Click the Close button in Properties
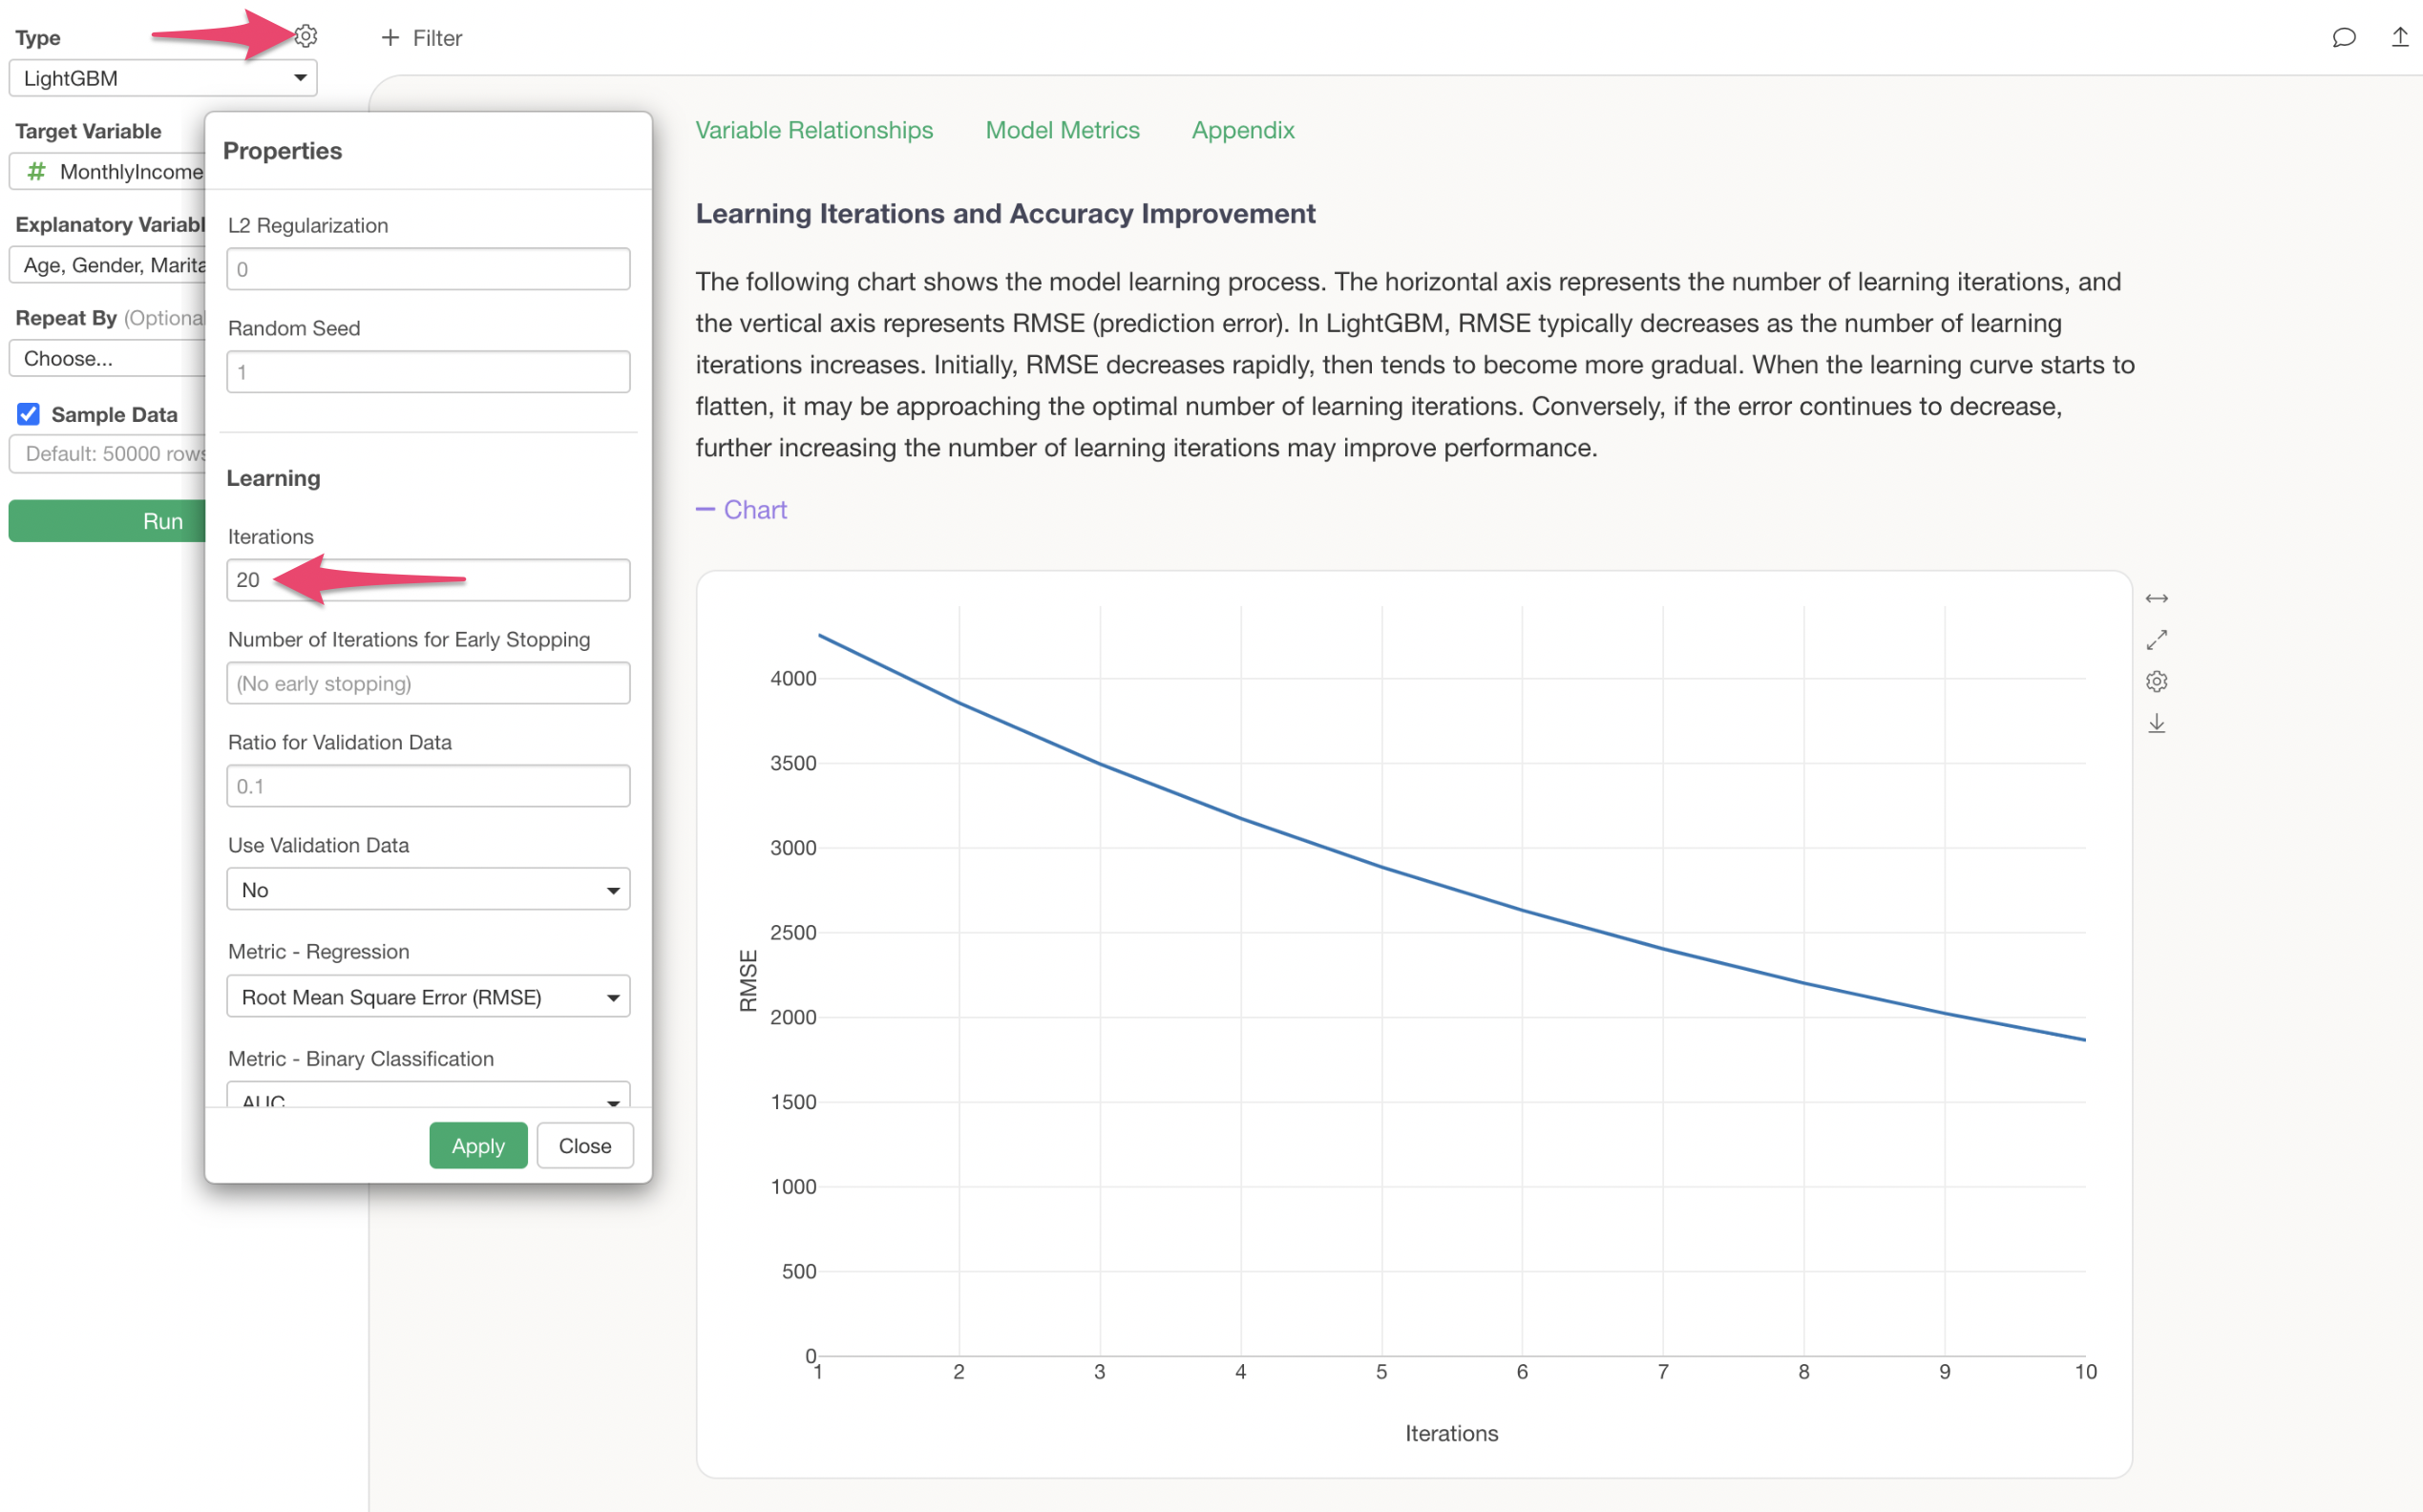The width and height of the screenshot is (2423, 1512). pyautogui.click(x=585, y=1146)
